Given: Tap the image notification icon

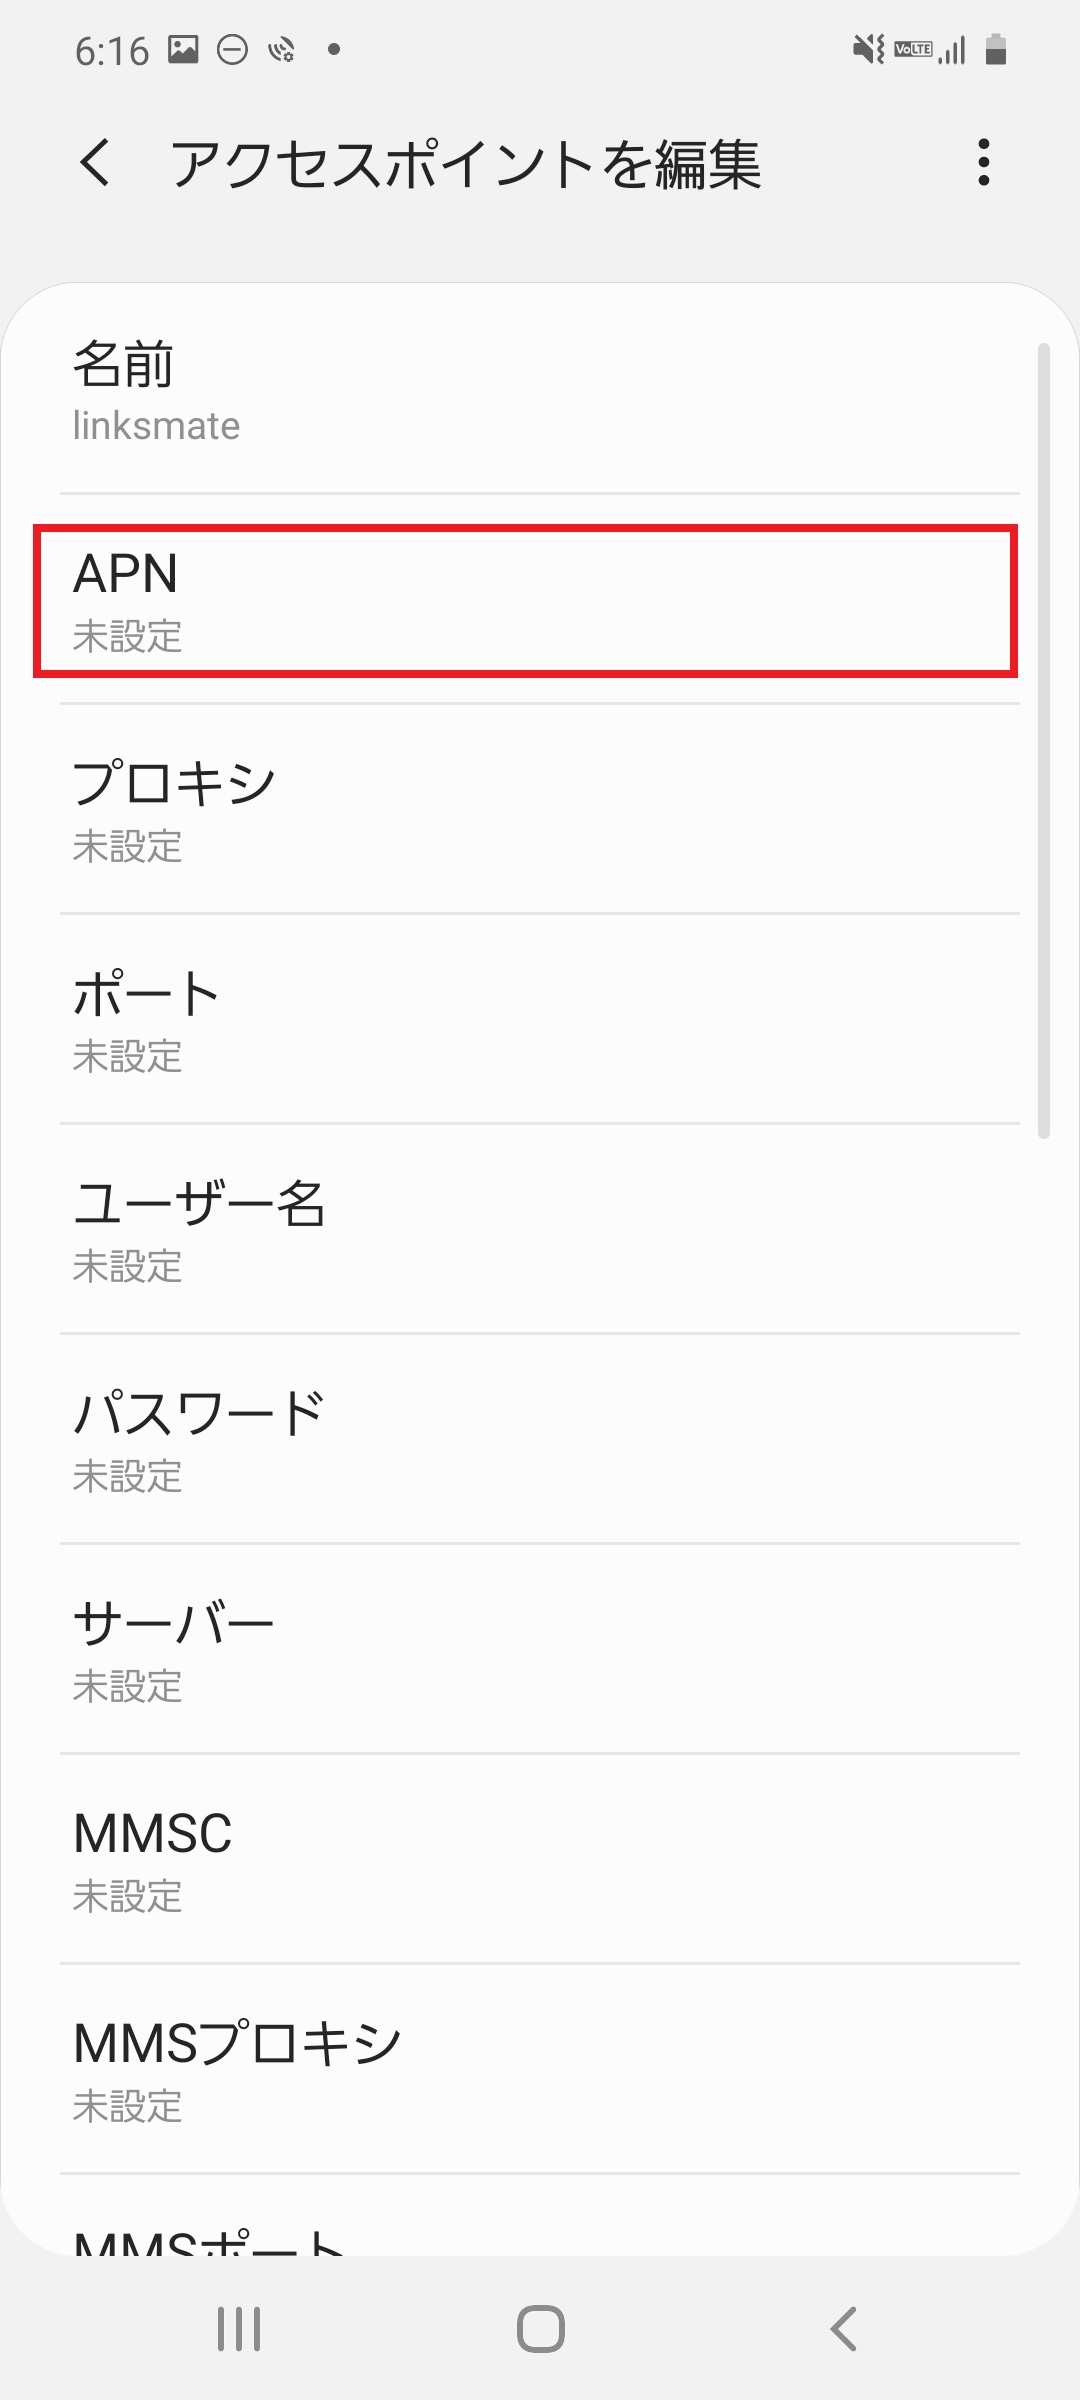Looking at the screenshot, I should (x=183, y=49).
